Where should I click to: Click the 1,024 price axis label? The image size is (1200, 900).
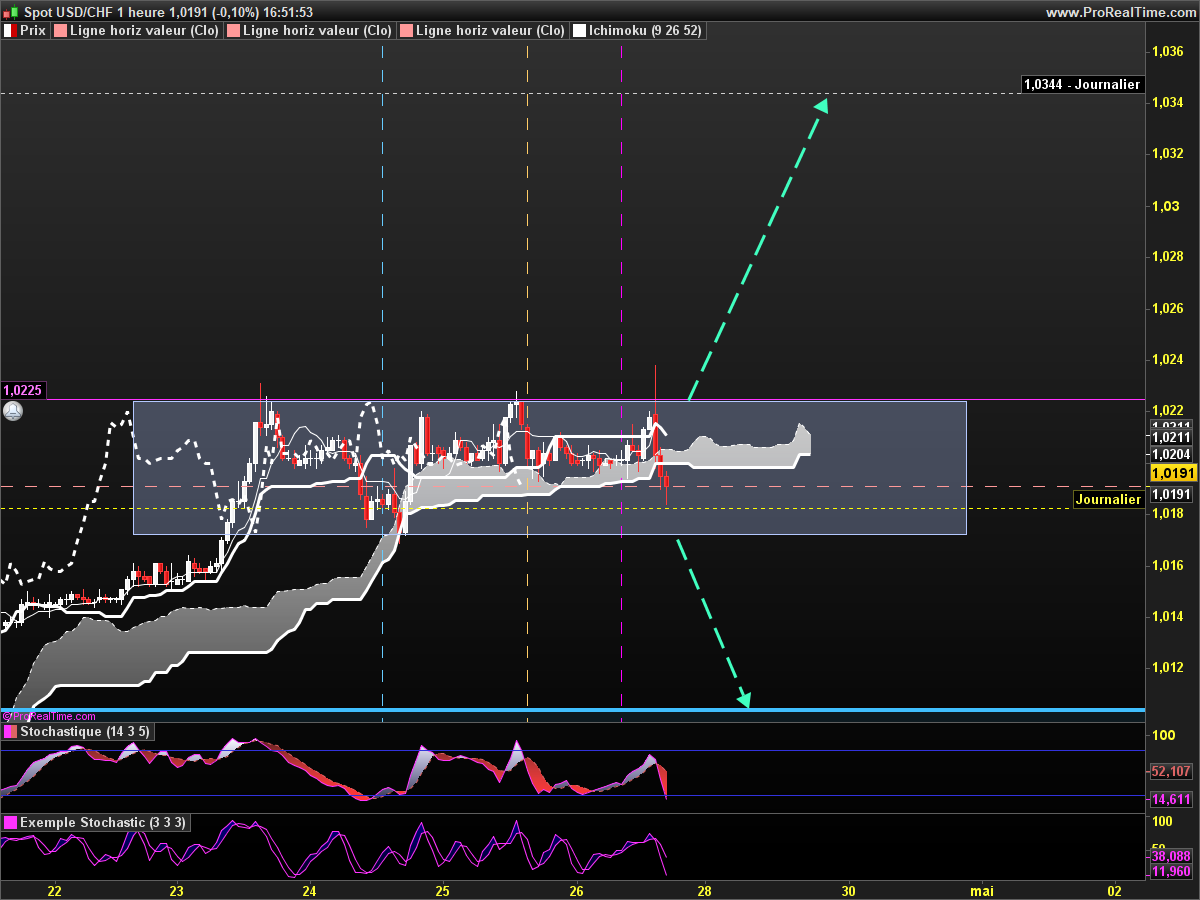1168,360
